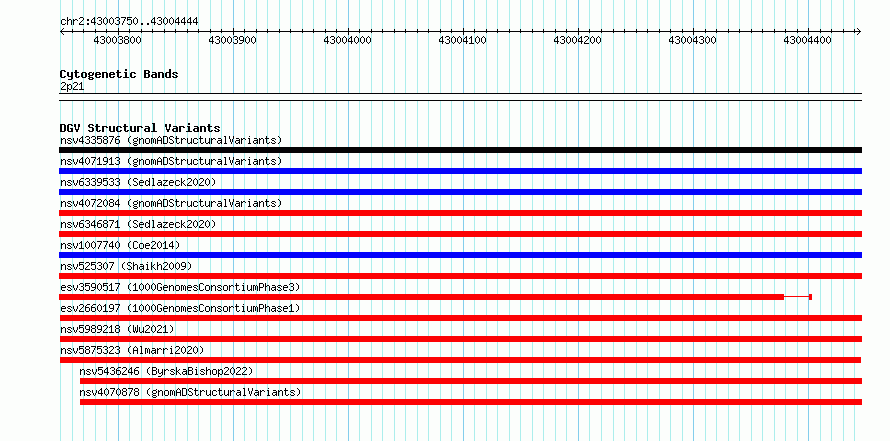Viewport: 890px width, 441px height.
Task: Open the nsv4070878 gnomADStructuralVariants label
Action: coord(190,392)
